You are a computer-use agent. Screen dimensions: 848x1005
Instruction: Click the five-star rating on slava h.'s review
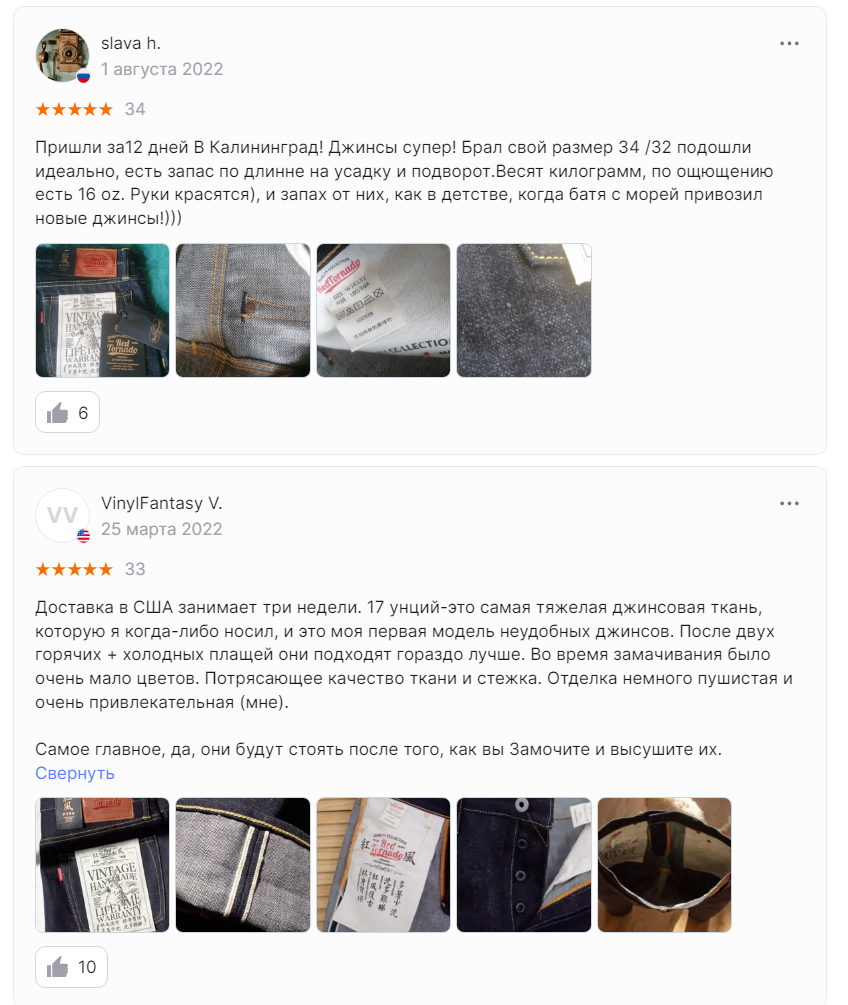pyautogui.click(x=74, y=109)
